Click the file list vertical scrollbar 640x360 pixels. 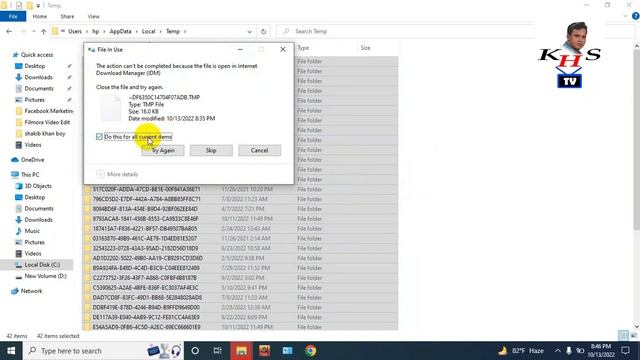coord(636,139)
